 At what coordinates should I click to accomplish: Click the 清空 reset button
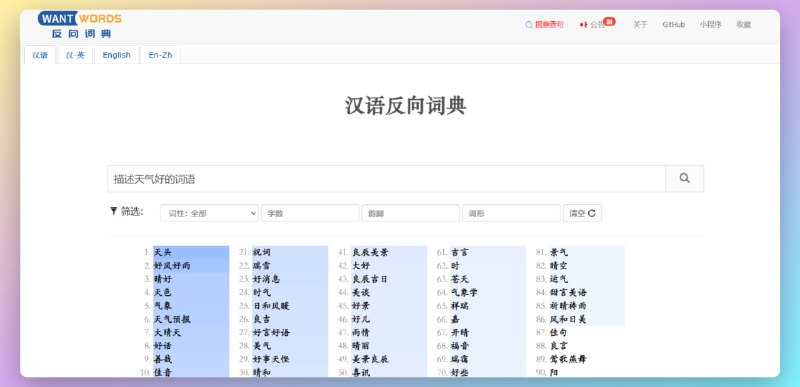582,213
